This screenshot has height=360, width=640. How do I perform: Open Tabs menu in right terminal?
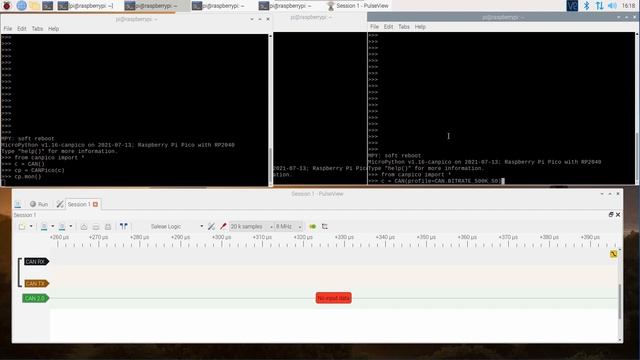point(404,27)
